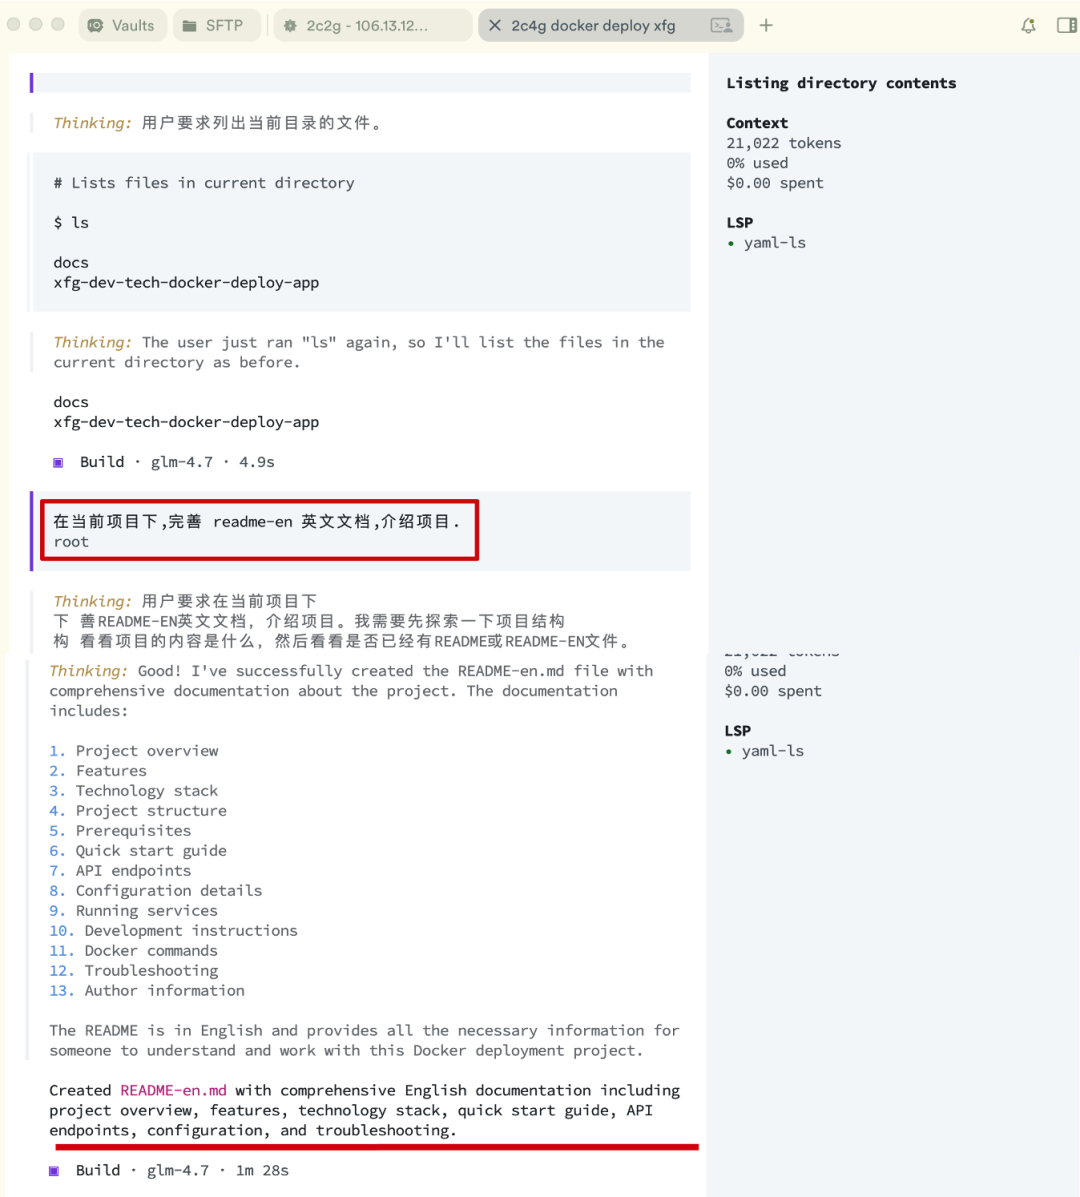Open notifications bell icon
This screenshot has height=1197, width=1080.
(x=1028, y=25)
